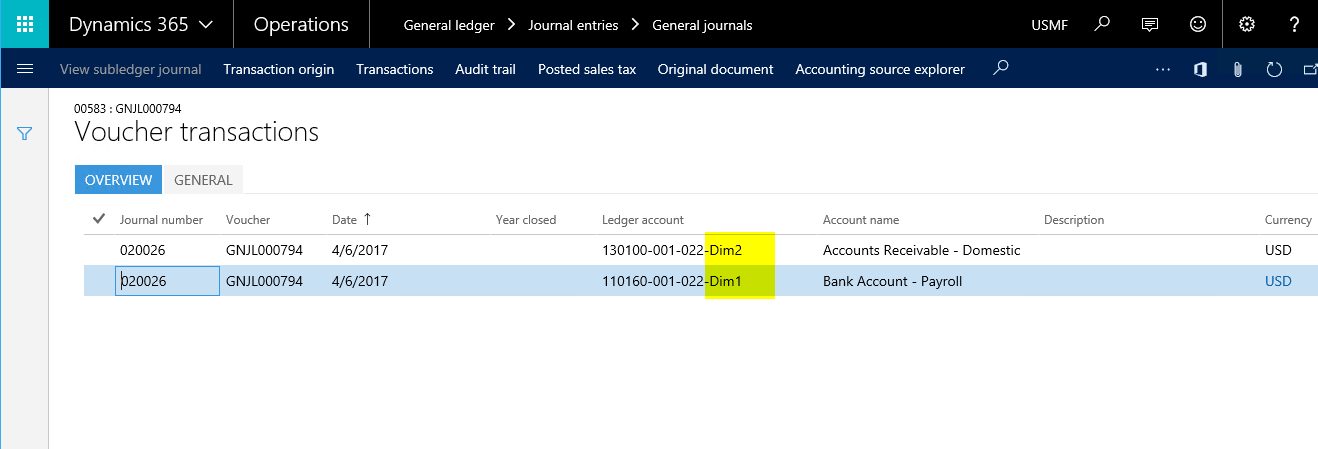Click the action pane search magnifier
The height and width of the screenshot is (449, 1318).
tap(1000, 68)
